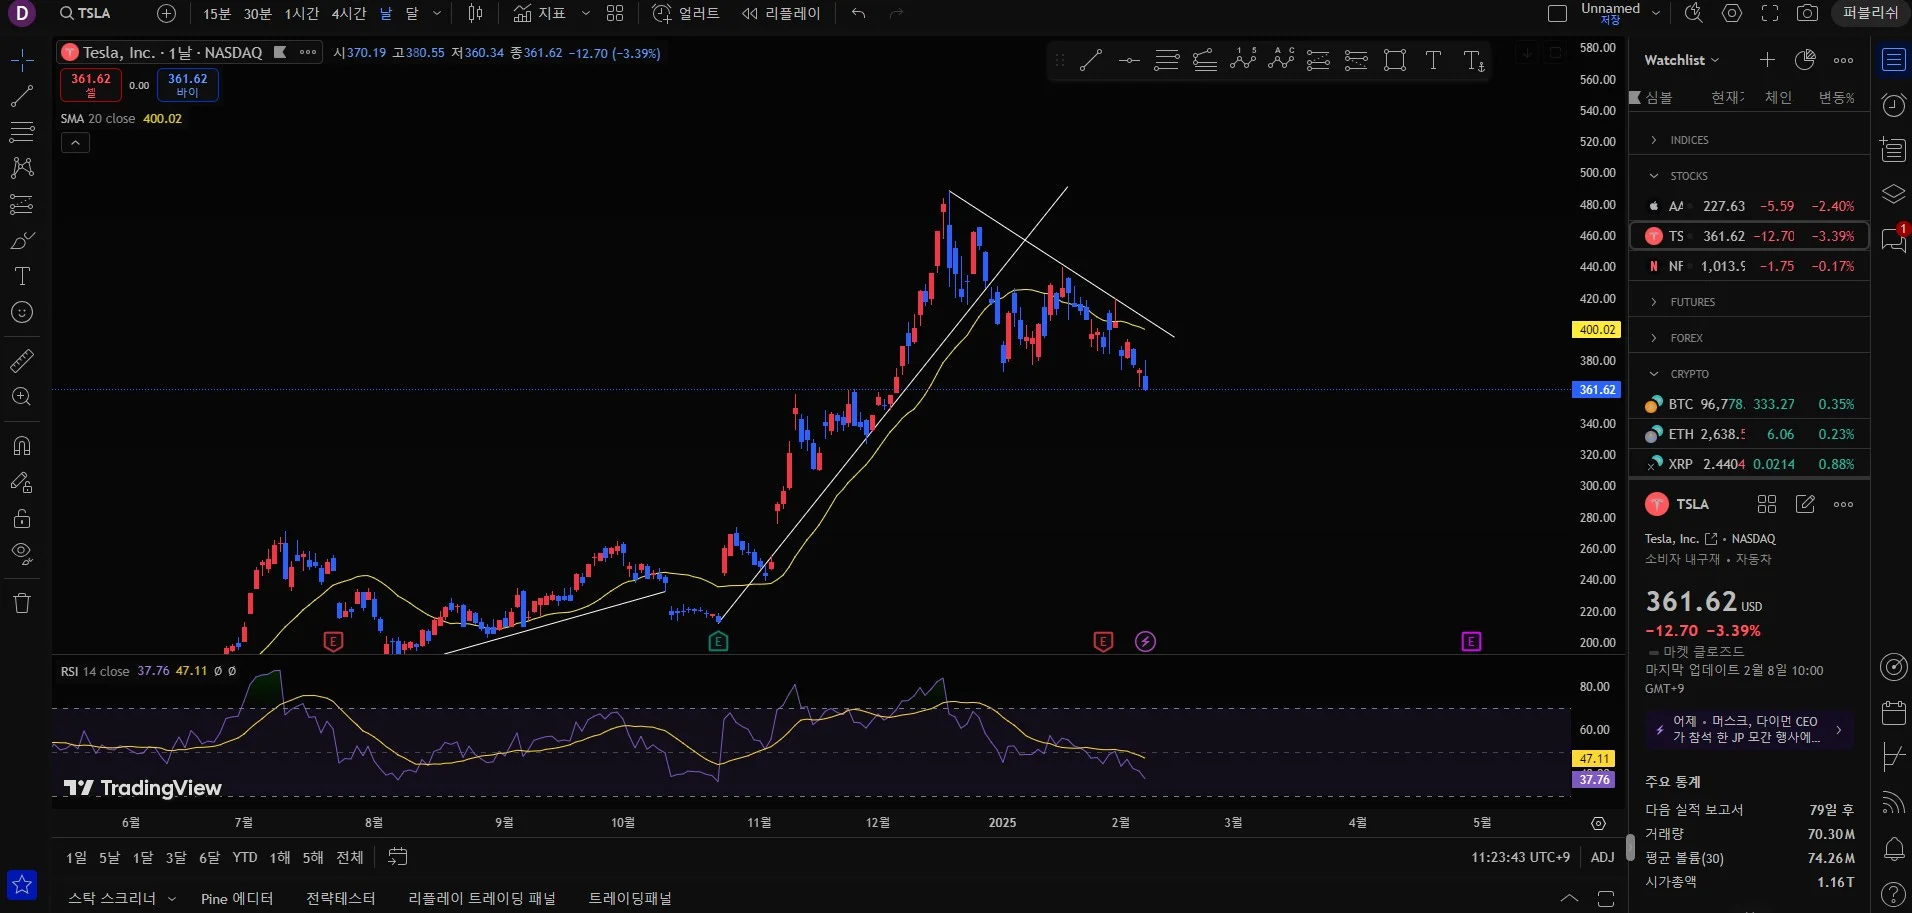
Task: Select the text tool in left sidebar
Action: 22,276
